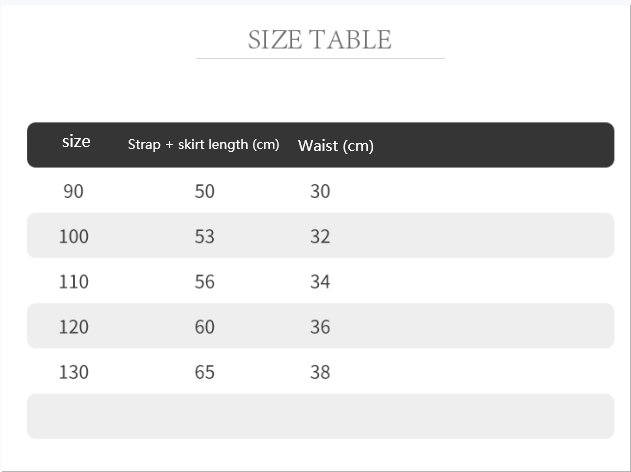Screen dimensions: 631x472
Task: Click skirt length value 60
Action: [204, 327]
